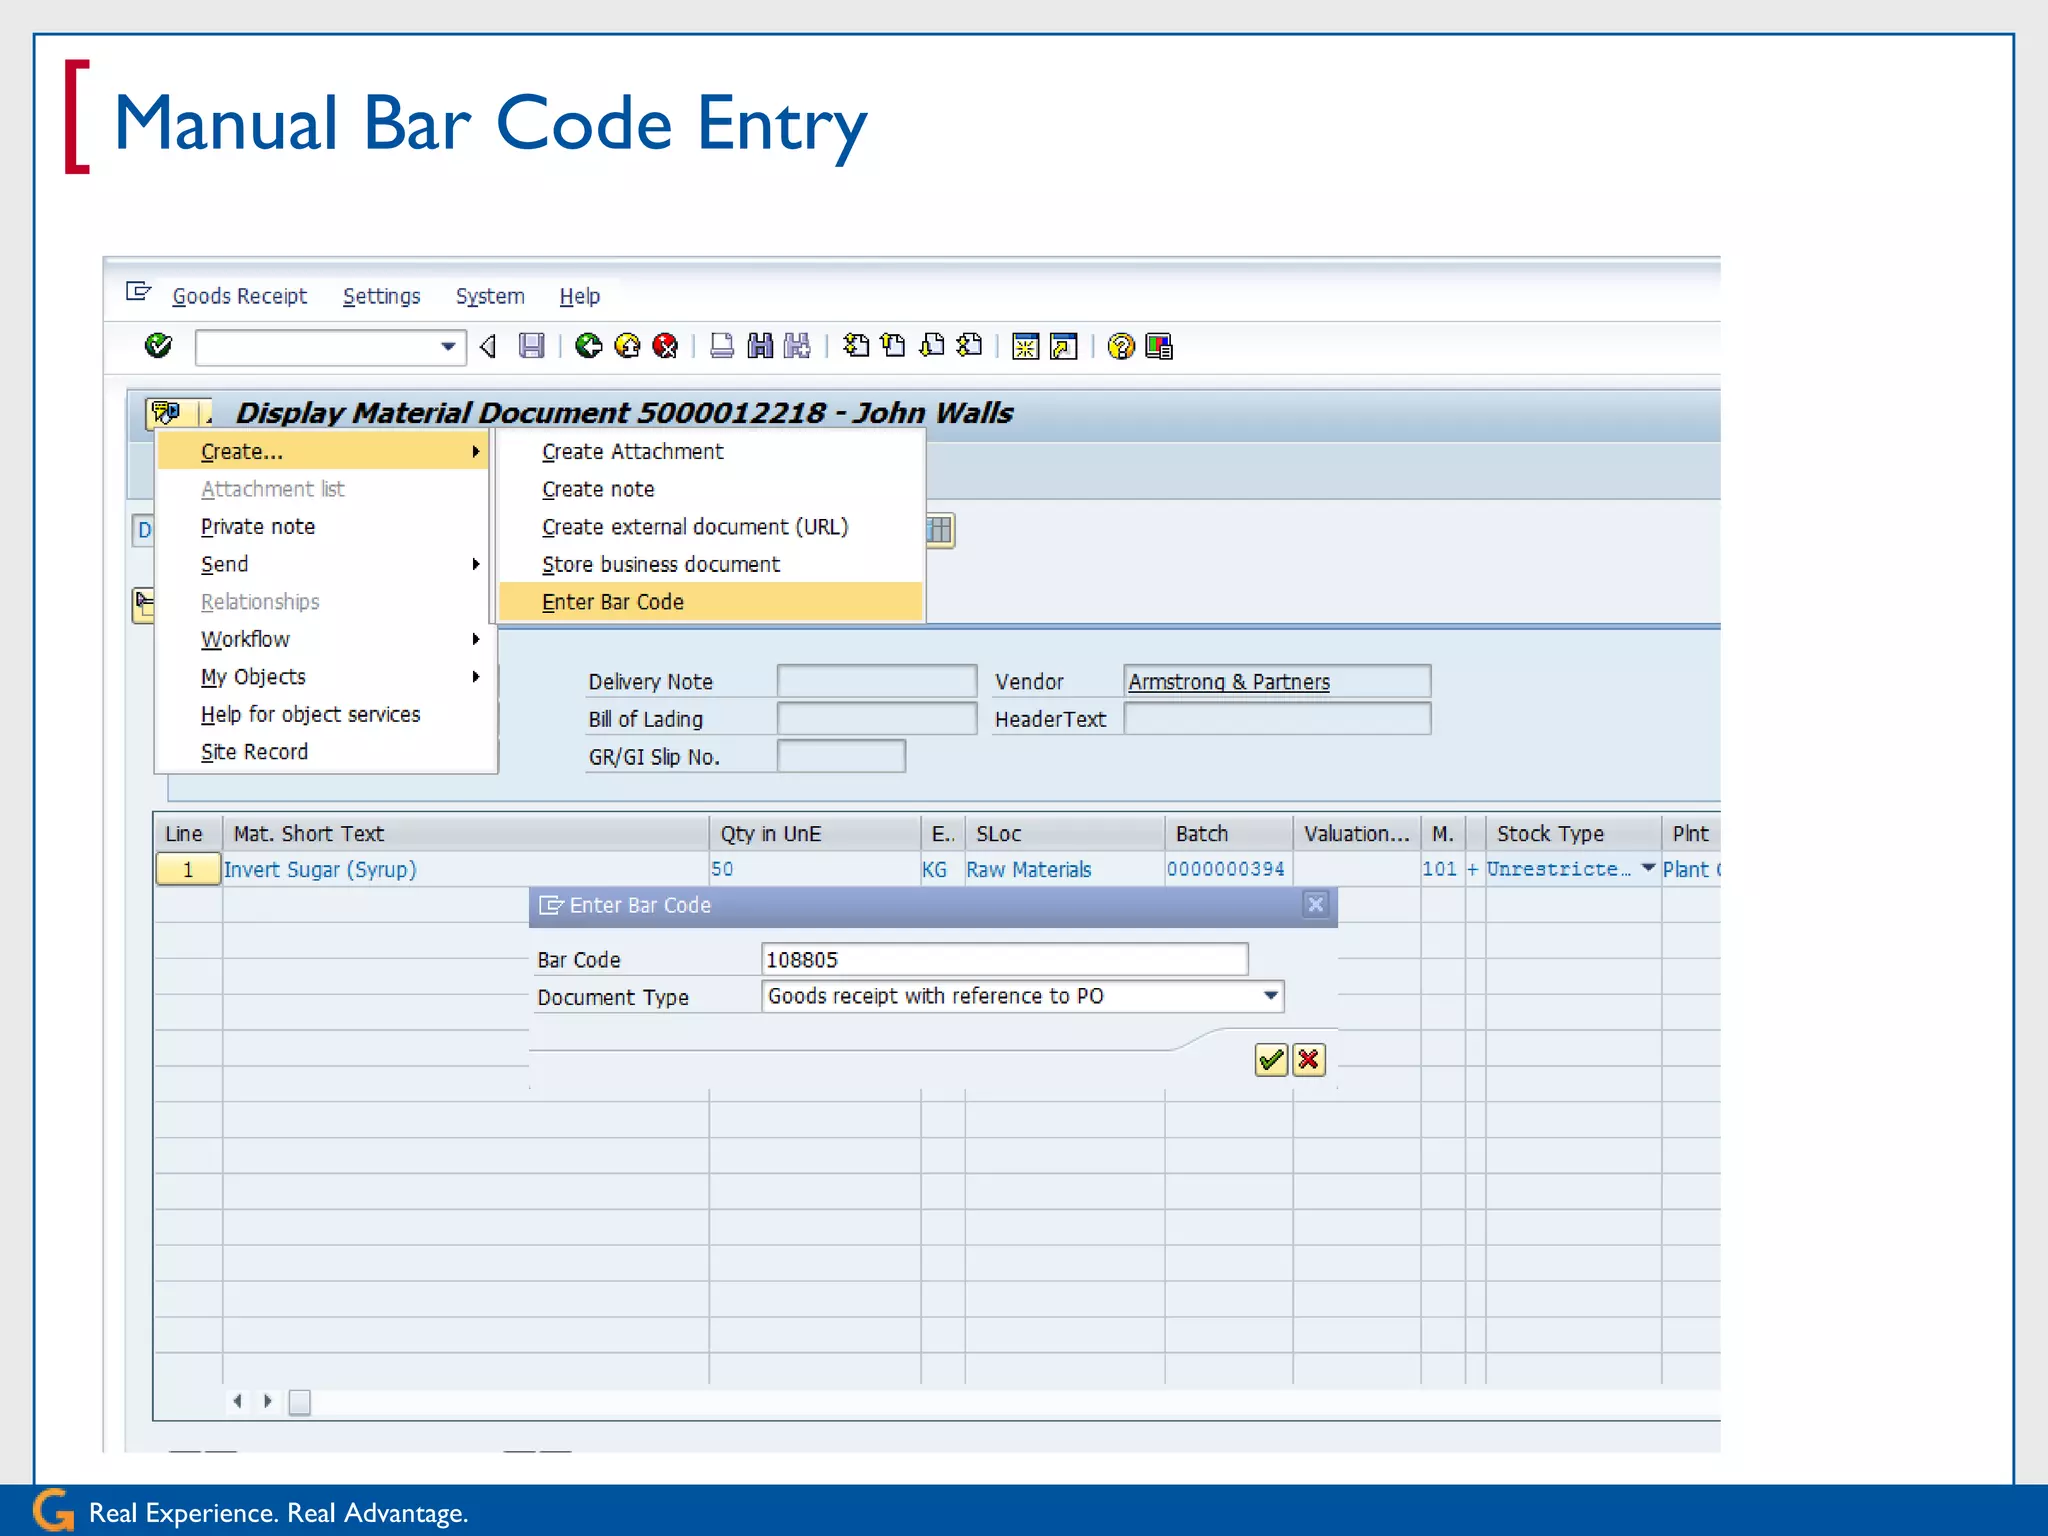2048x1536 pixels.
Task: Click batch number 0000000394 cell
Action: click(x=1226, y=869)
